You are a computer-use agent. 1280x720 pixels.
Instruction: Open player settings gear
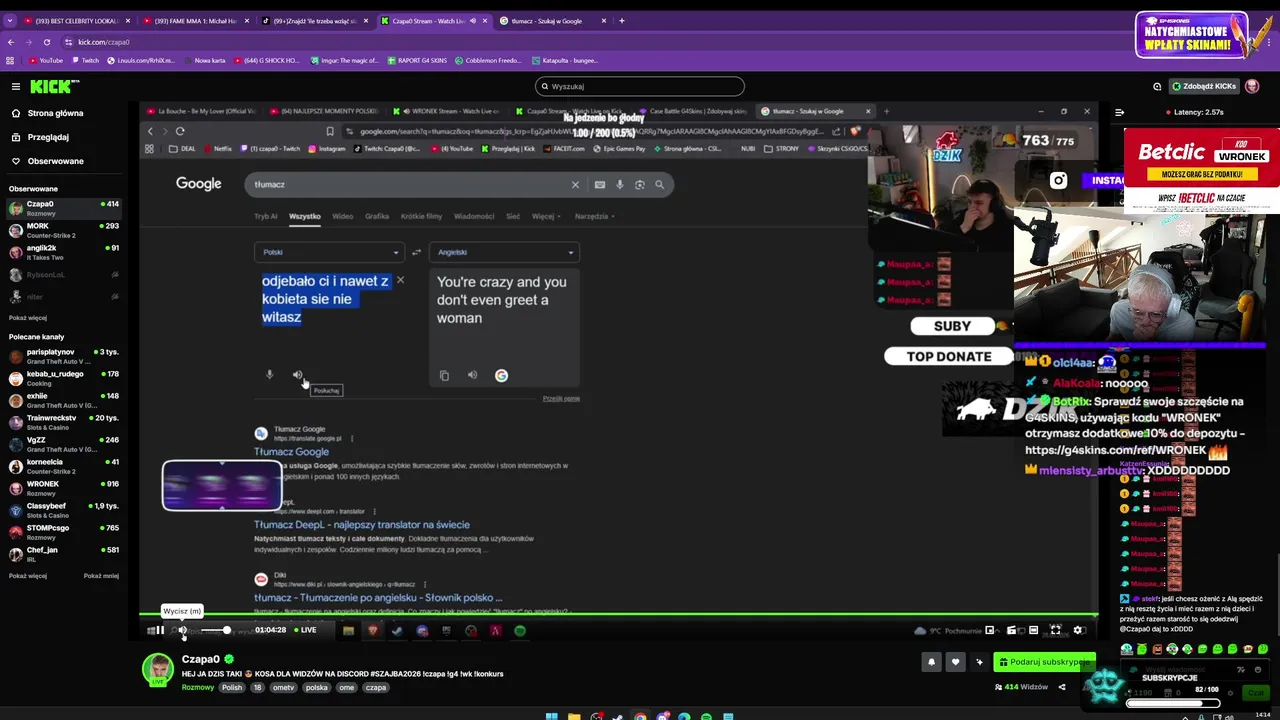(1078, 630)
